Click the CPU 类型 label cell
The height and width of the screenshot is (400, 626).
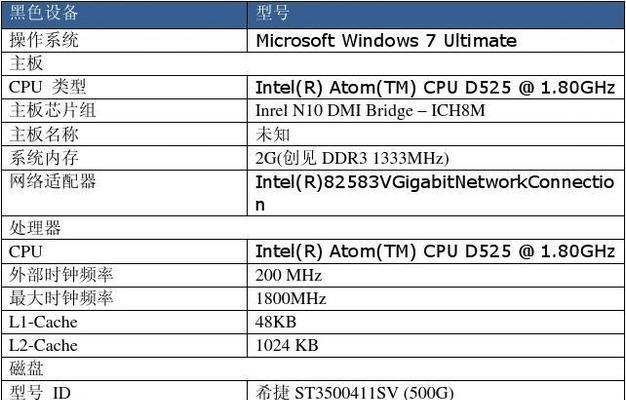click(124, 87)
